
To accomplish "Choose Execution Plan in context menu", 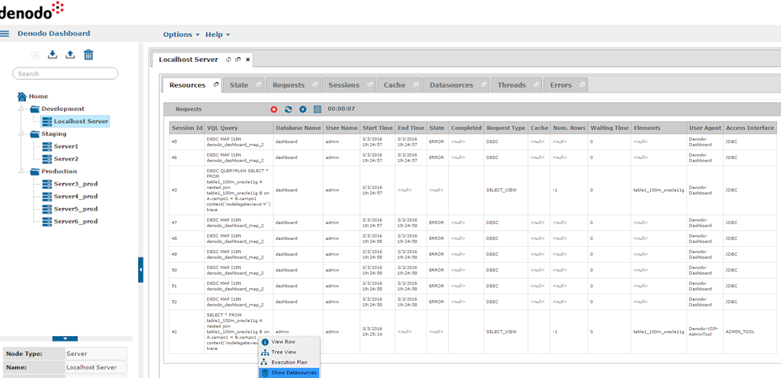I will [289, 362].
